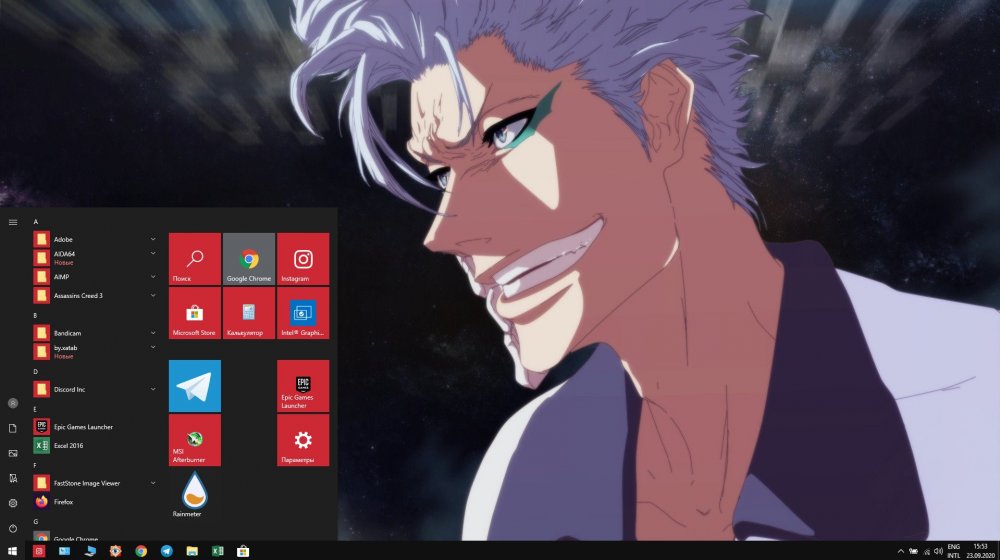Launch the Microsoft Store tile
The height and width of the screenshot is (560, 1000).
pos(194,313)
